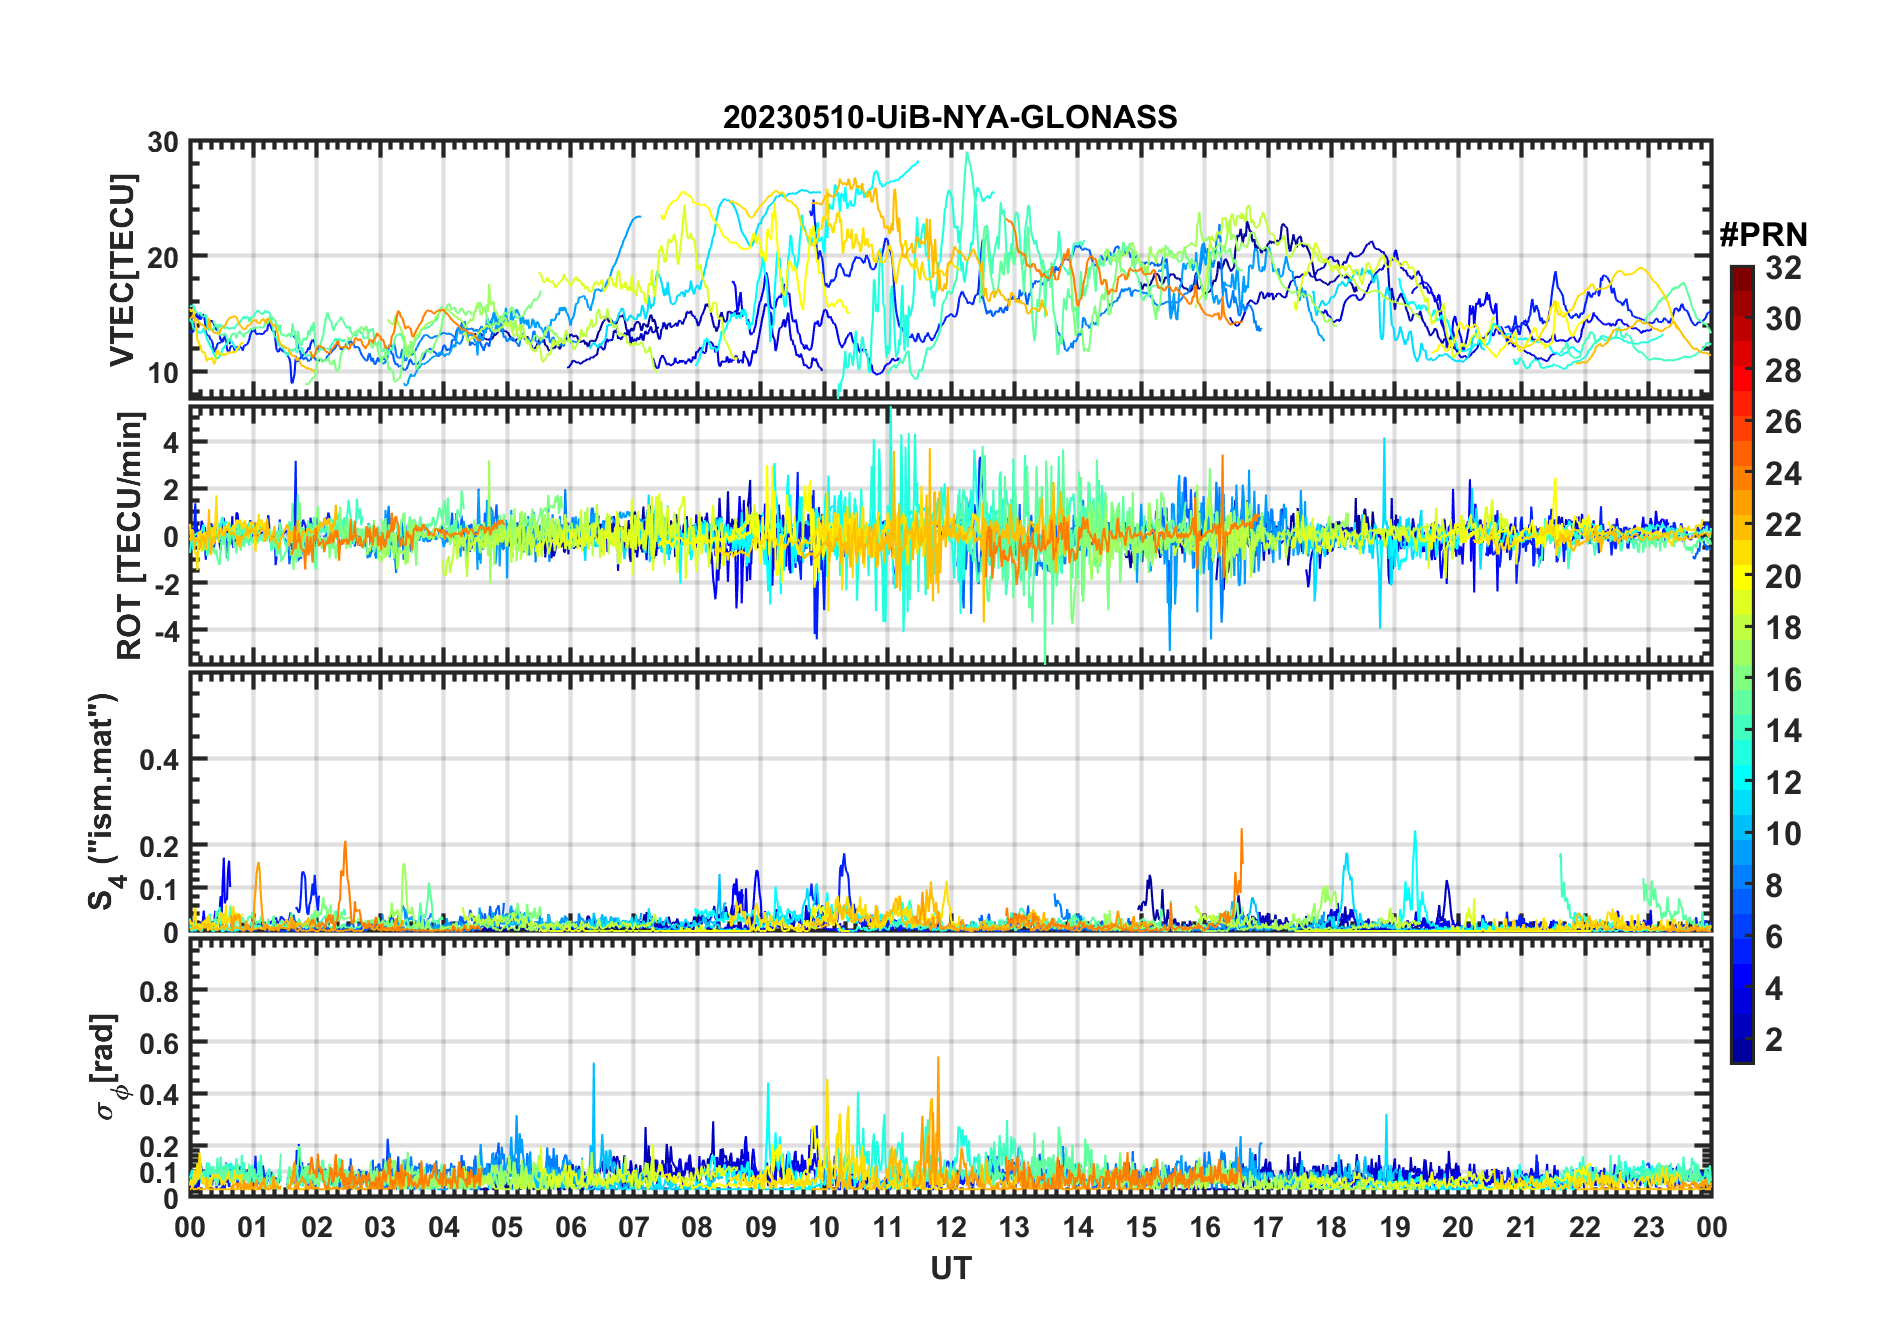Click VTEC axis tick label 20
The width and height of the screenshot is (1902, 1330).
tap(163, 258)
